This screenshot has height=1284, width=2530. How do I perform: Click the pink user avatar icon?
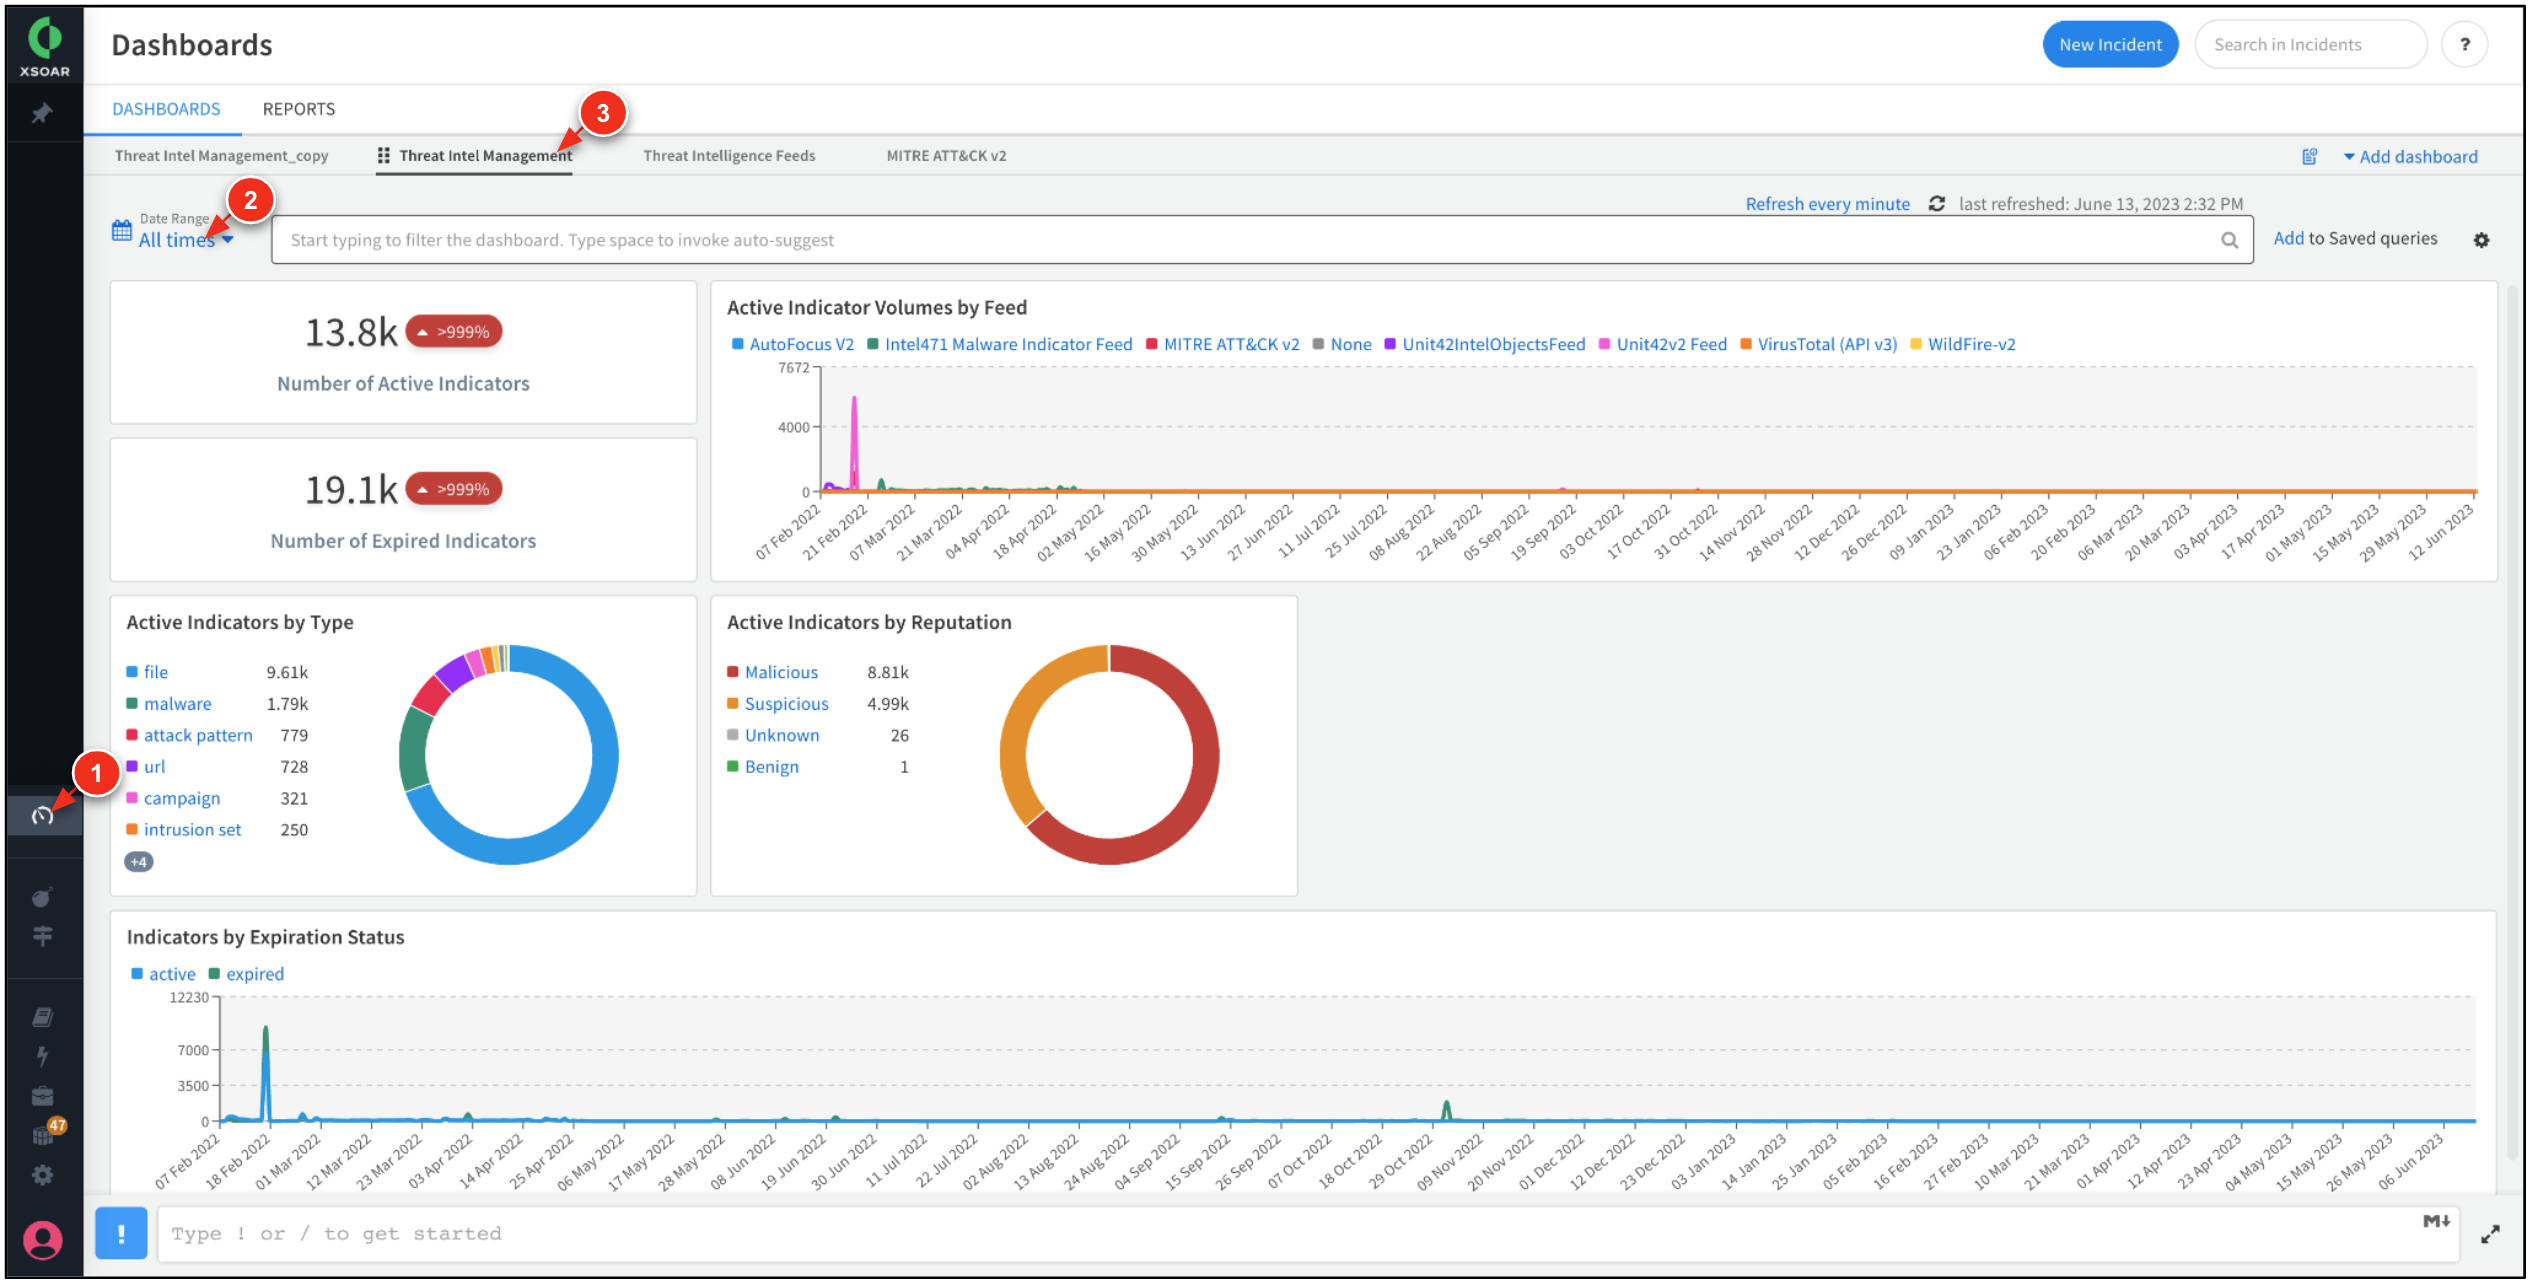coord(42,1242)
